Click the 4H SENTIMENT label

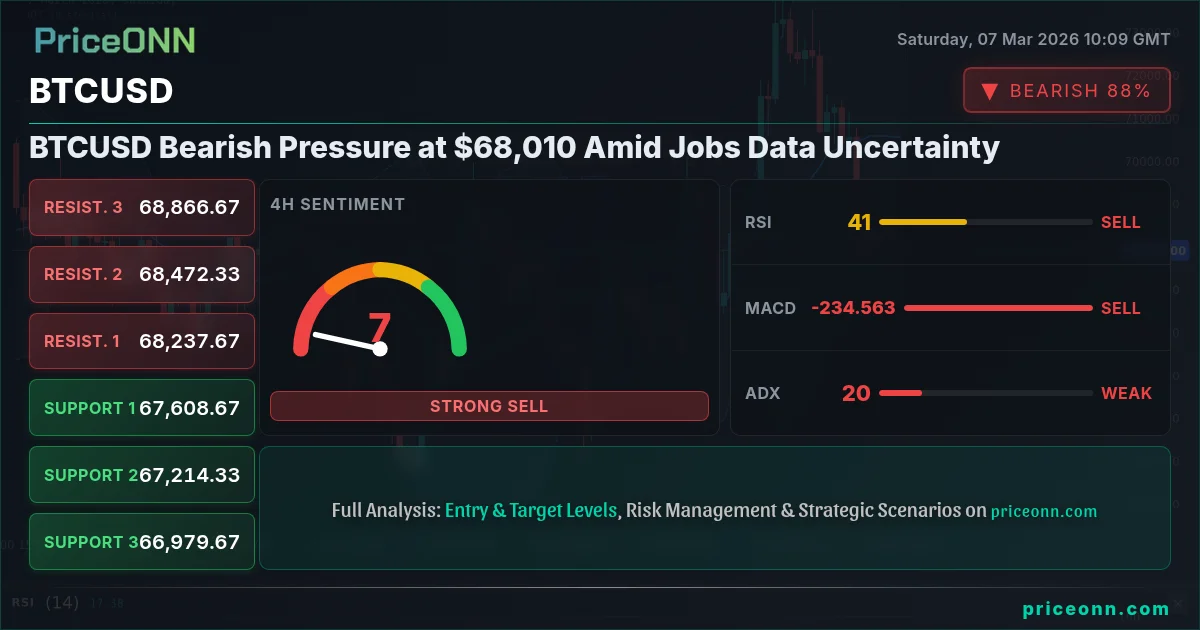[x=337, y=204]
